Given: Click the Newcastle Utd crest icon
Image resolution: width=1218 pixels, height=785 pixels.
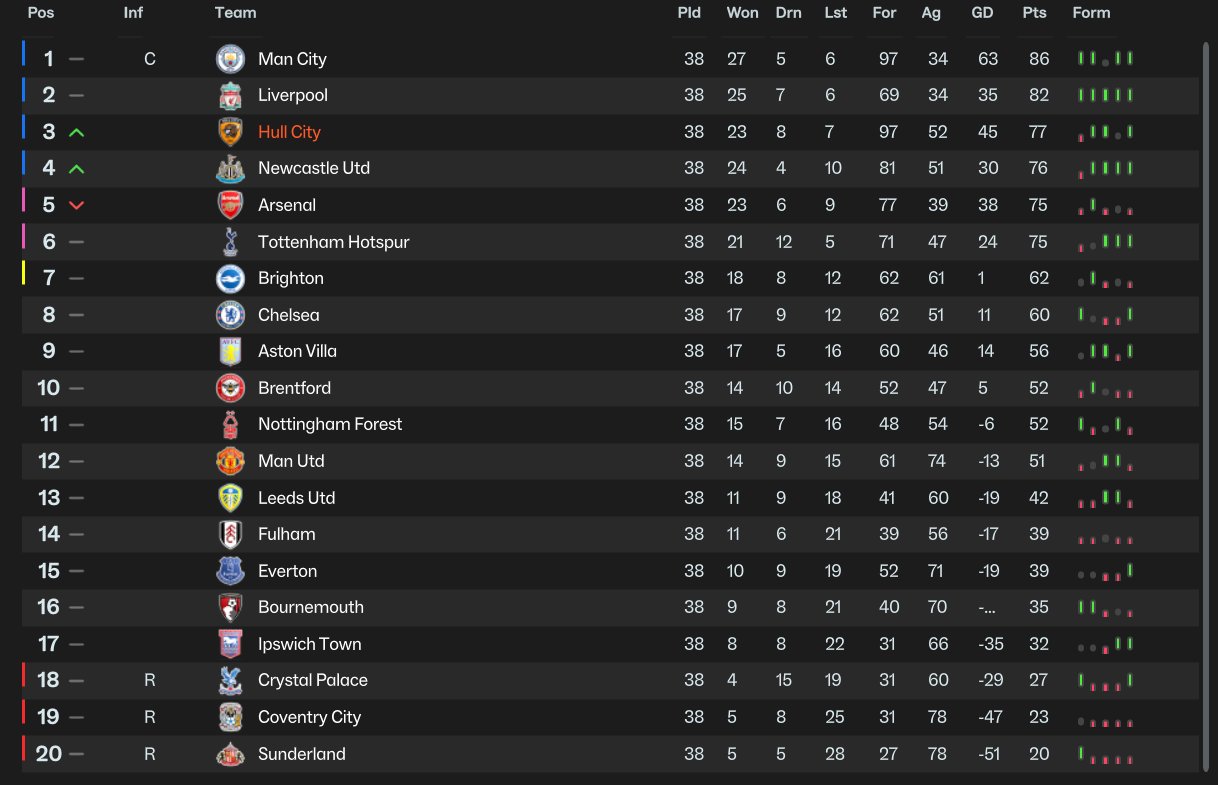Looking at the screenshot, I should click(230, 169).
